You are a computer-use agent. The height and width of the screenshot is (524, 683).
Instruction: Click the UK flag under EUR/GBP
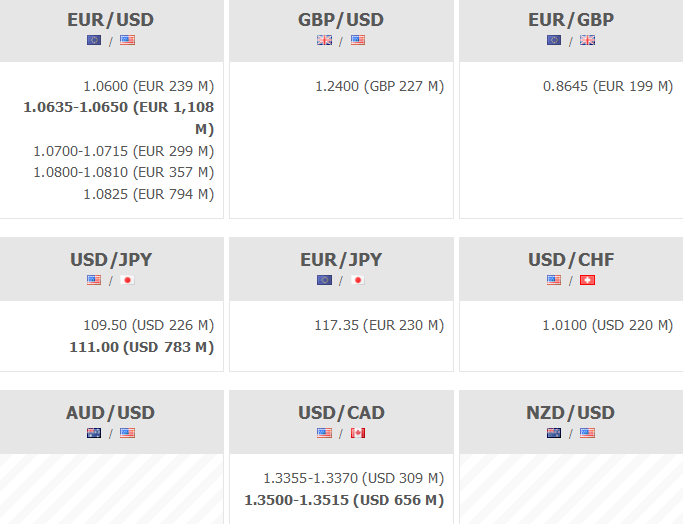(587, 41)
